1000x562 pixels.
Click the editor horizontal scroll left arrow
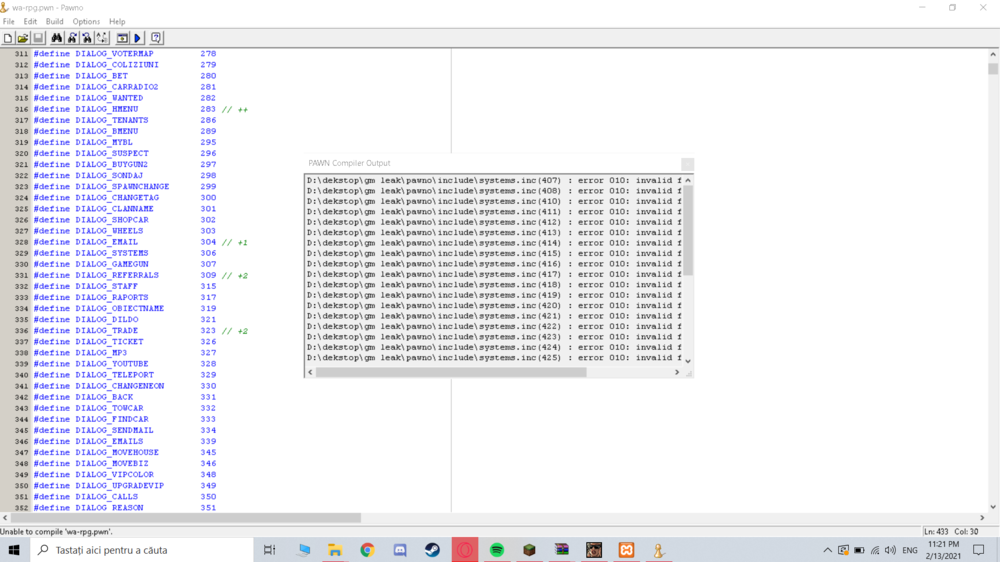[x=5, y=518]
